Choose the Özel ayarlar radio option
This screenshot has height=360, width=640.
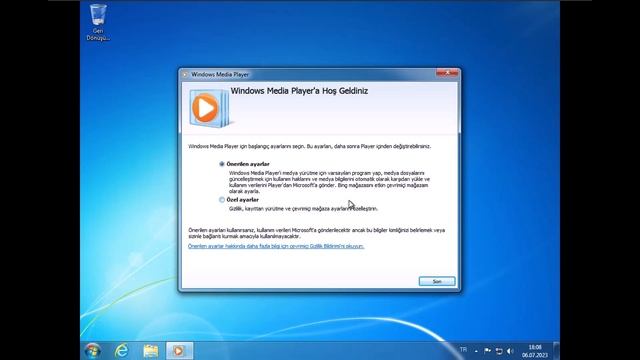tap(222, 200)
